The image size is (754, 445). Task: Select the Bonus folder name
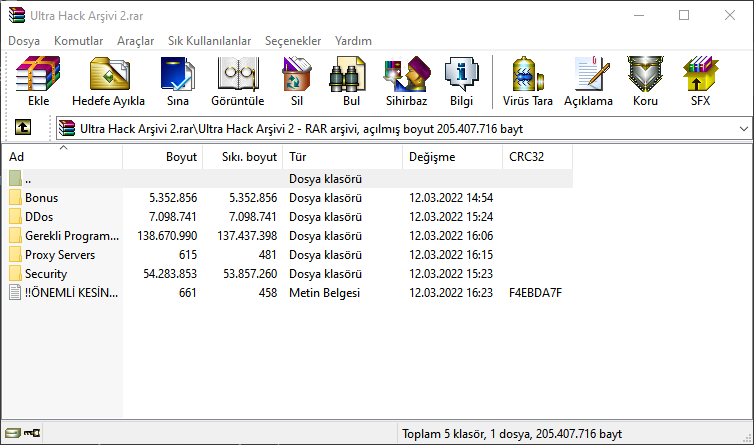coord(41,198)
